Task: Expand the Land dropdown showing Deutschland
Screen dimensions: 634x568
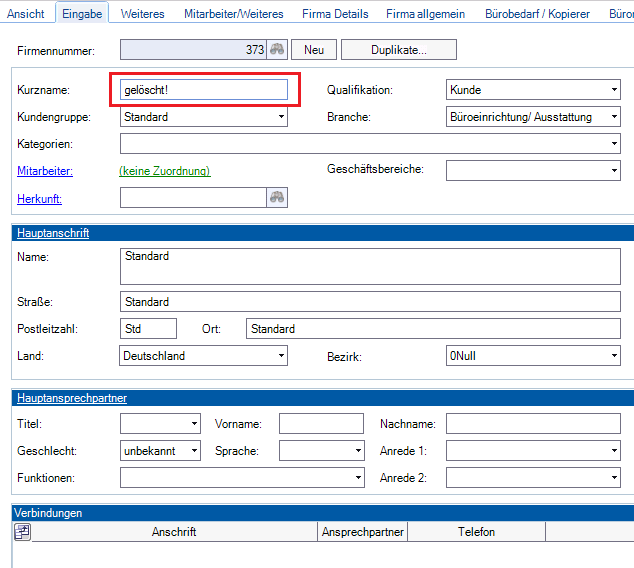Action: click(x=281, y=356)
